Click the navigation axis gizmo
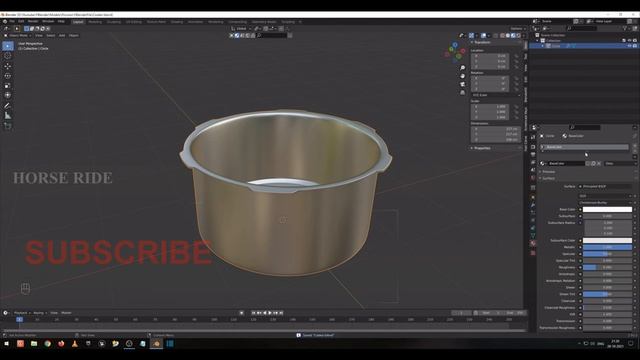Image resolution: width=640 pixels, height=360 pixels. click(455, 52)
